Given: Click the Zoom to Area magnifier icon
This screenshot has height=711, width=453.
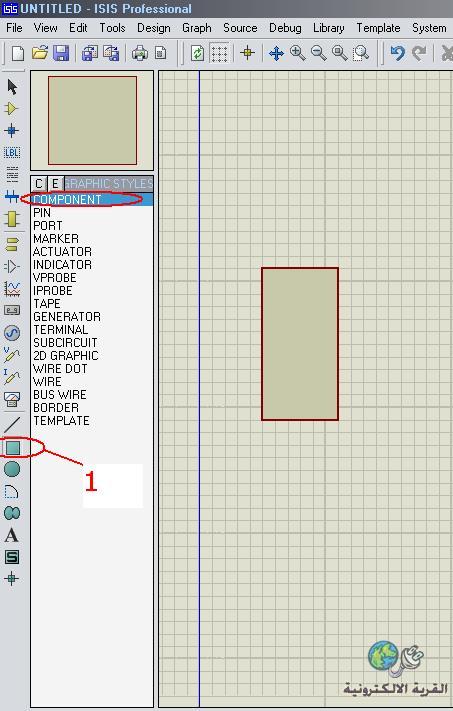Looking at the screenshot, I should click(x=361, y=54).
